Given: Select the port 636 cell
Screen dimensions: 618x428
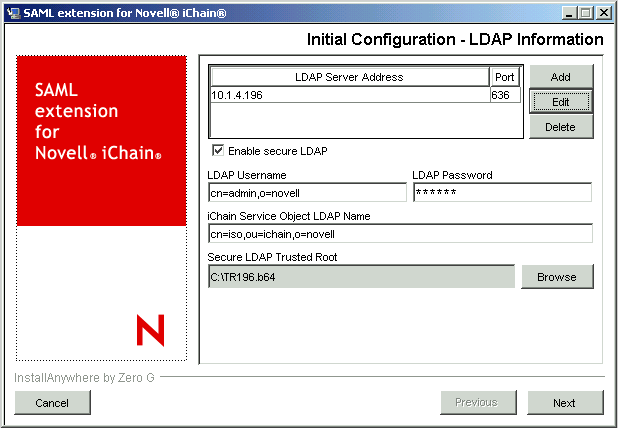Looking at the screenshot, I should pos(505,95).
